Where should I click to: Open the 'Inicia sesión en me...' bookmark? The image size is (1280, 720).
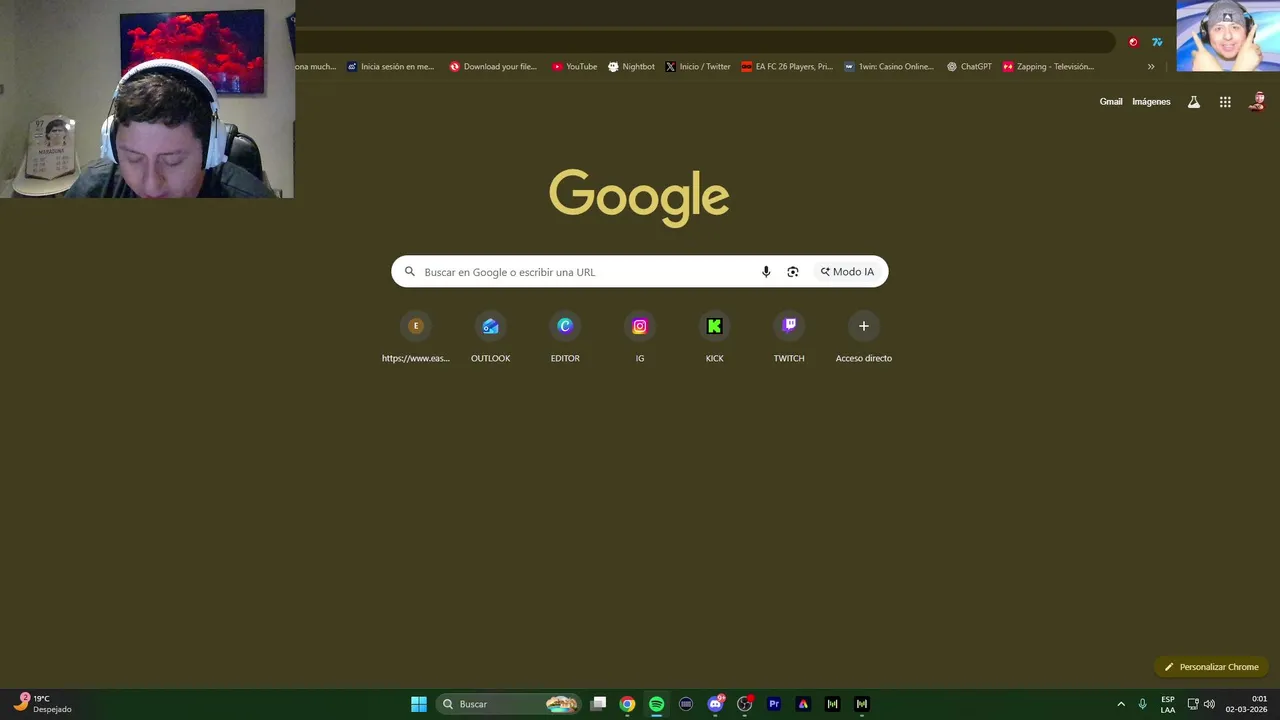(x=390, y=67)
